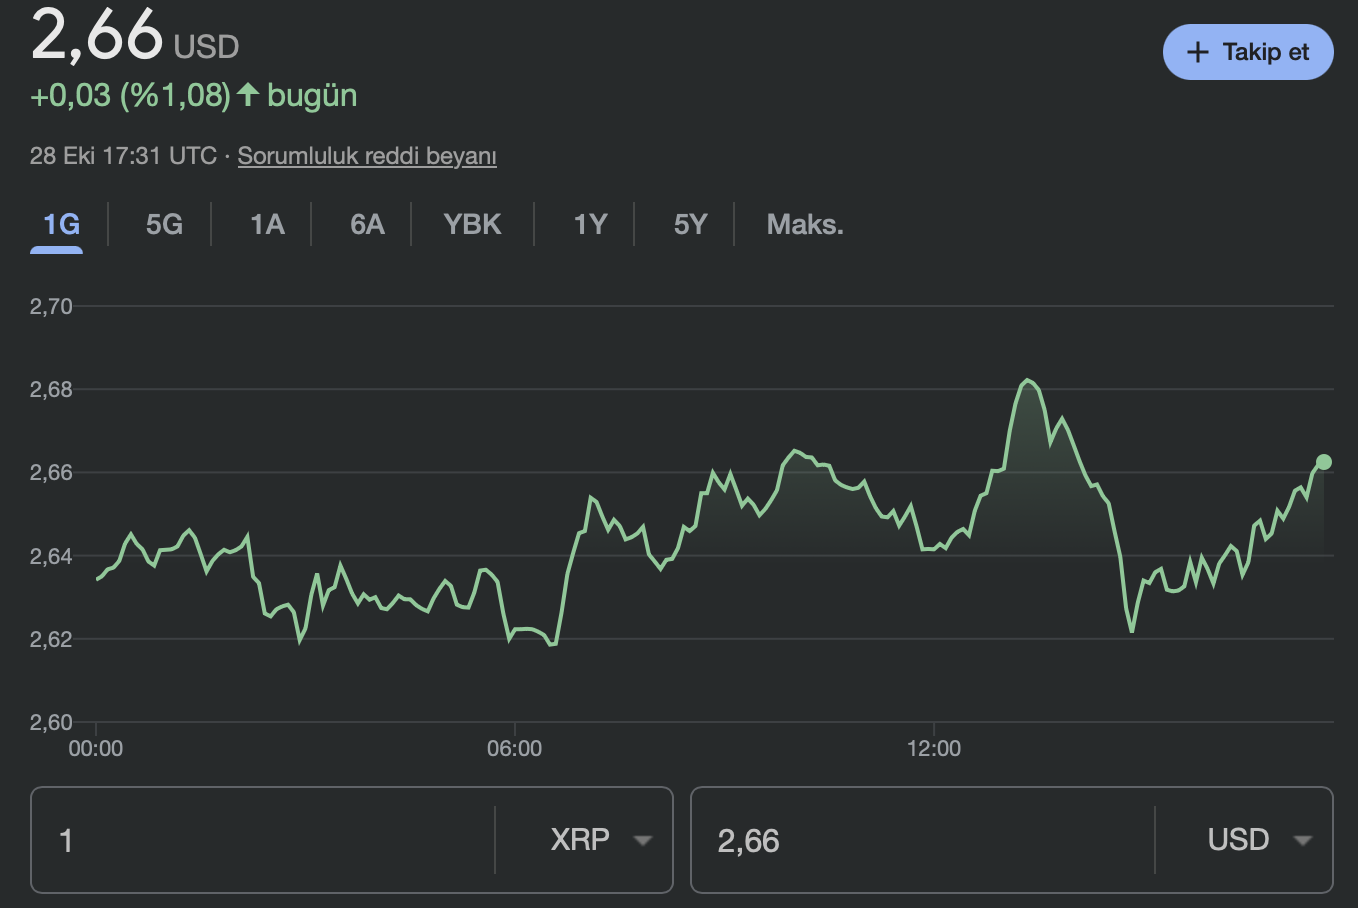The height and width of the screenshot is (908, 1358).
Task: Open the Sorumluluk reddi beyanı disclaimer link
Action: (x=367, y=156)
